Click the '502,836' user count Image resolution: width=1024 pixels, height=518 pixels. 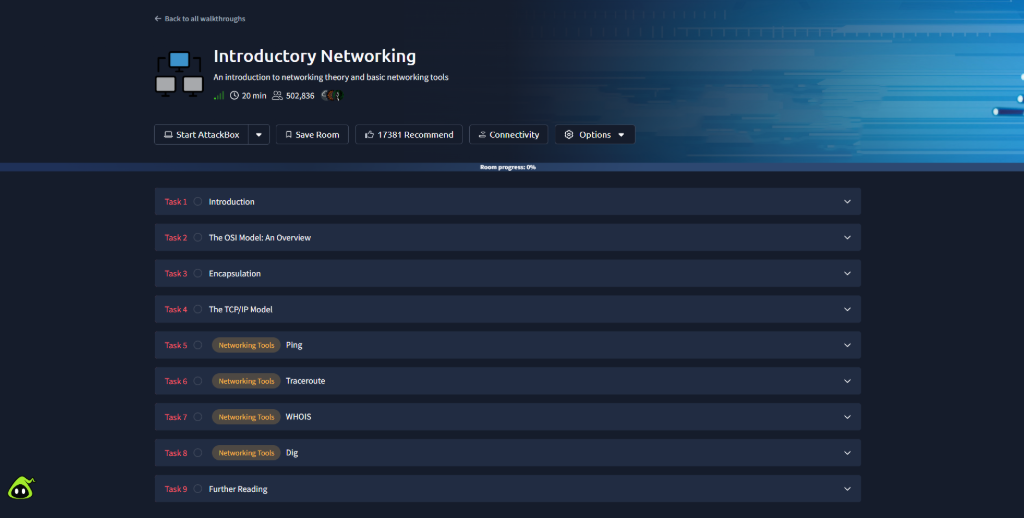point(300,95)
